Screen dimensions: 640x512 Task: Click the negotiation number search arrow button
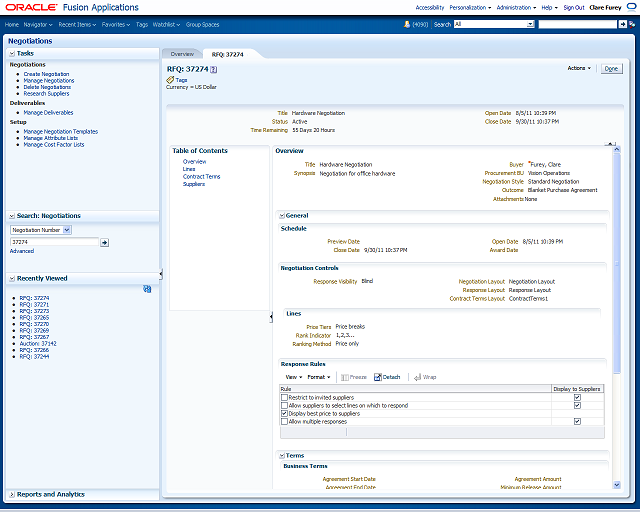tap(104, 243)
